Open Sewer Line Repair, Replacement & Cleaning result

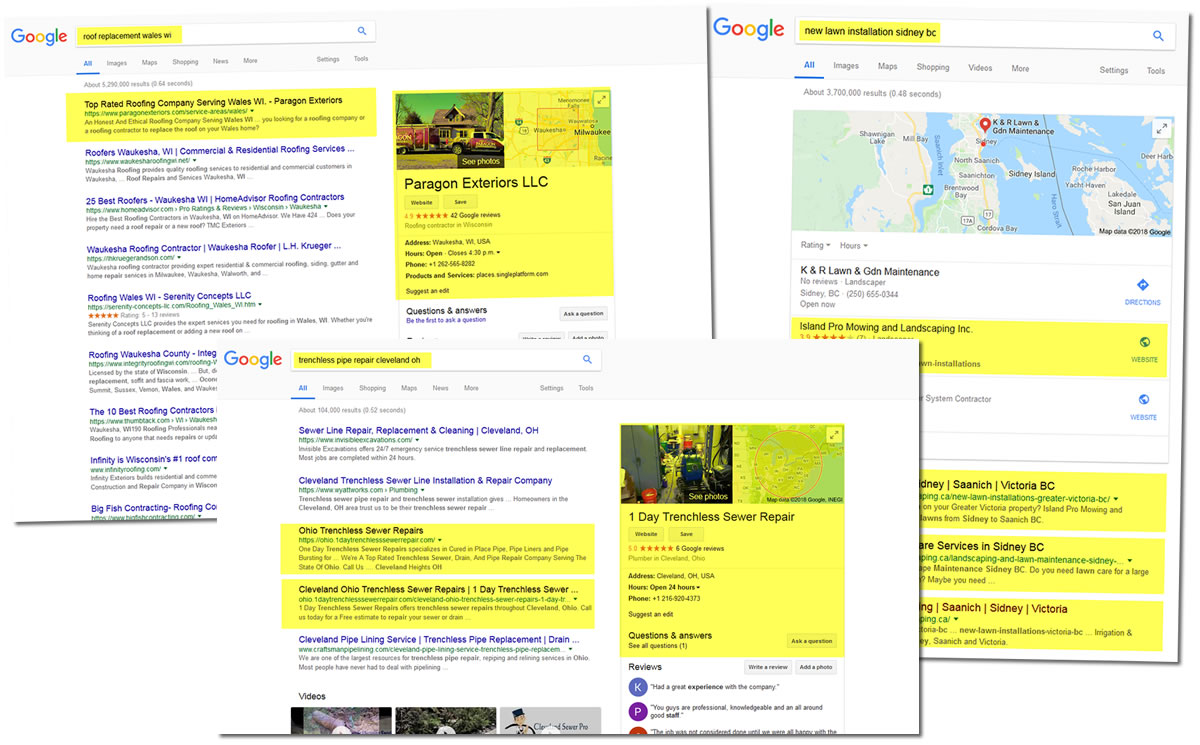coord(418,430)
